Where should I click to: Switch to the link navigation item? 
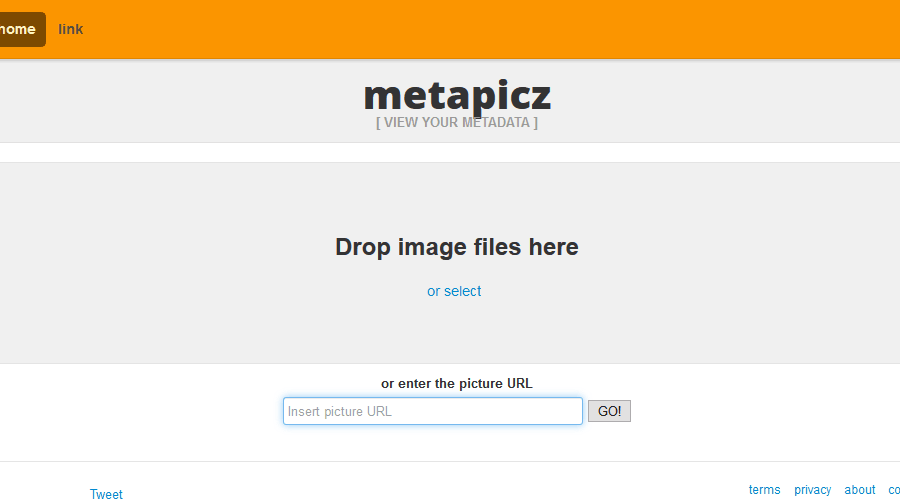click(x=71, y=29)
